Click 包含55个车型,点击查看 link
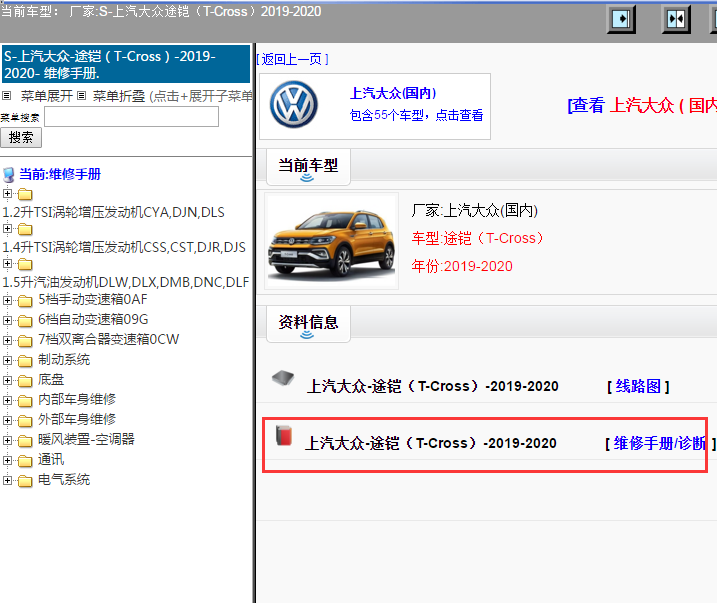 [x=416, y=115]
